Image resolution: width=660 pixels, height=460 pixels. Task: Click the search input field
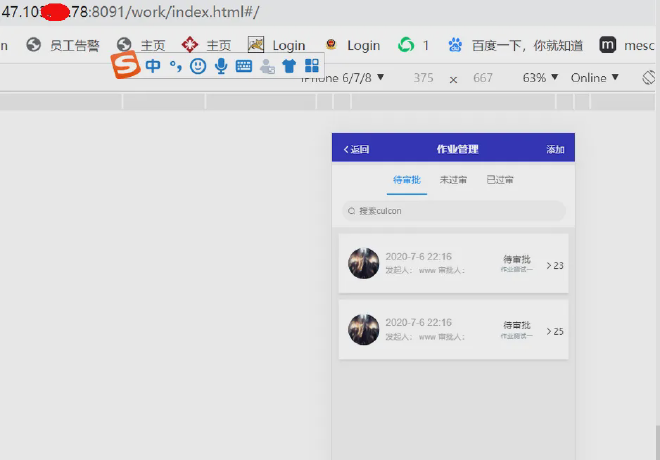453,211
